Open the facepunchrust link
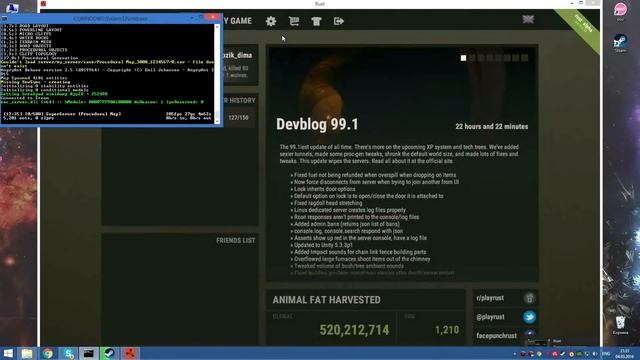Image resolution: width=640 pixels, height=360 pixels. point(496,336)
